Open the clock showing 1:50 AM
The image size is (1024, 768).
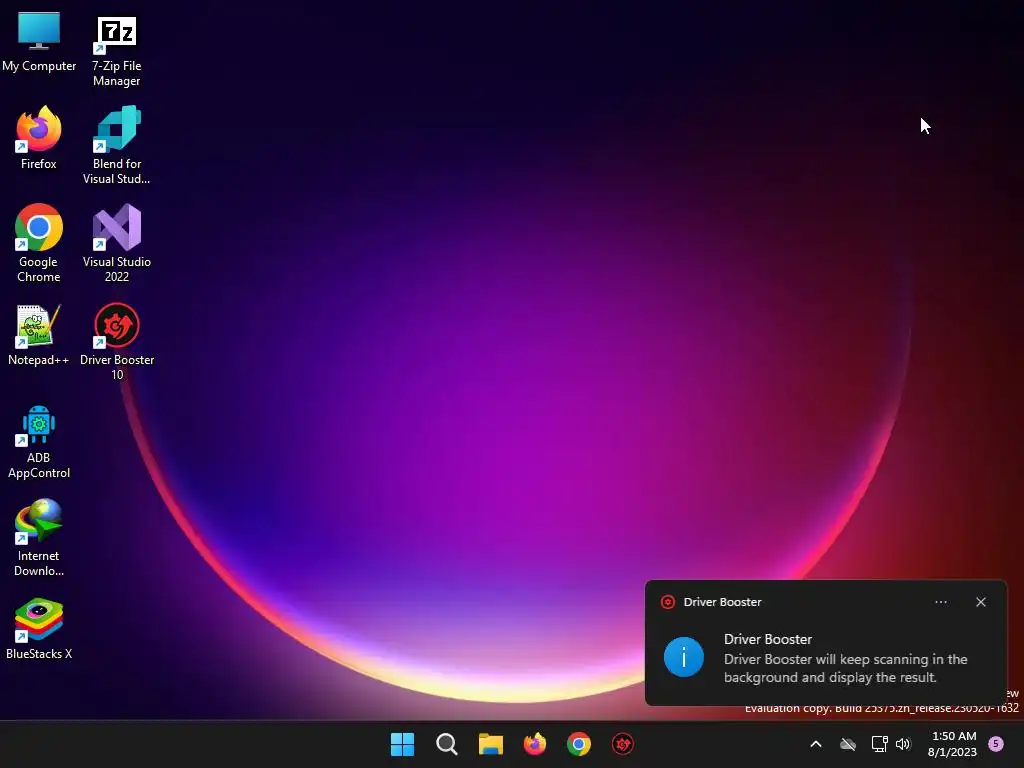pos(953,744)
